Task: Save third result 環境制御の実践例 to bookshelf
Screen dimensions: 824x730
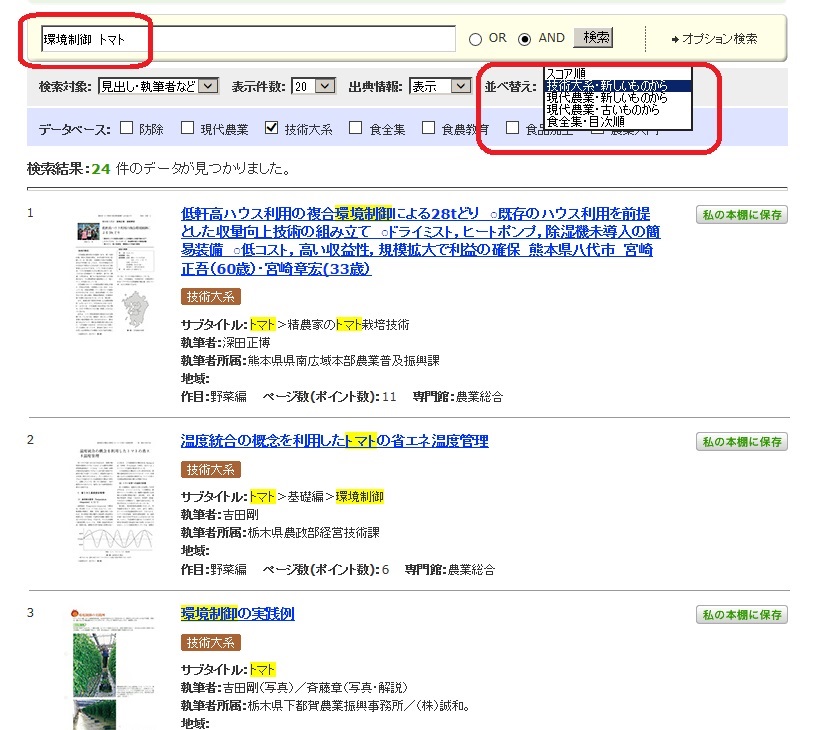Action: tap(741, 615)
